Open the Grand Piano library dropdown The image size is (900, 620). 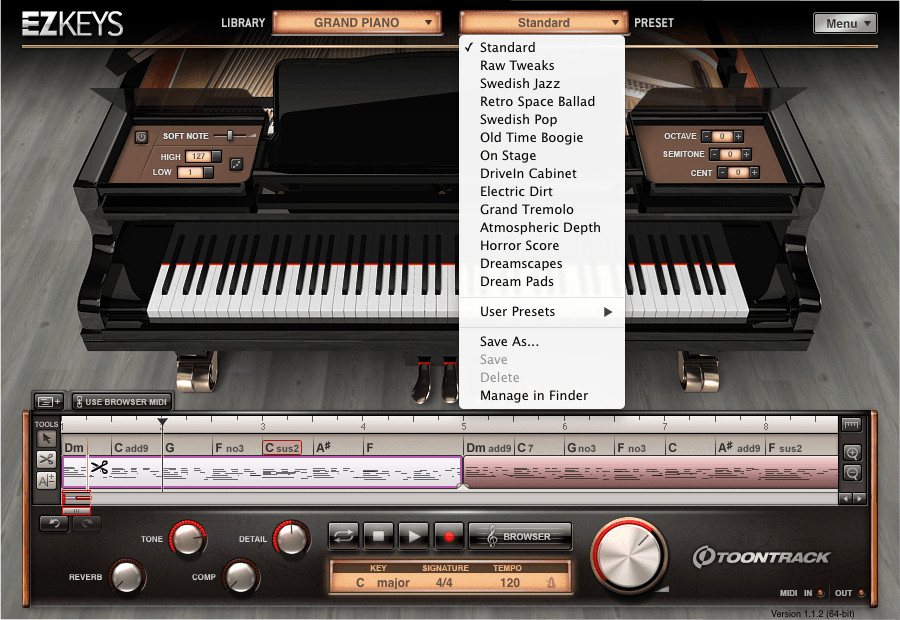click(357, 22)
